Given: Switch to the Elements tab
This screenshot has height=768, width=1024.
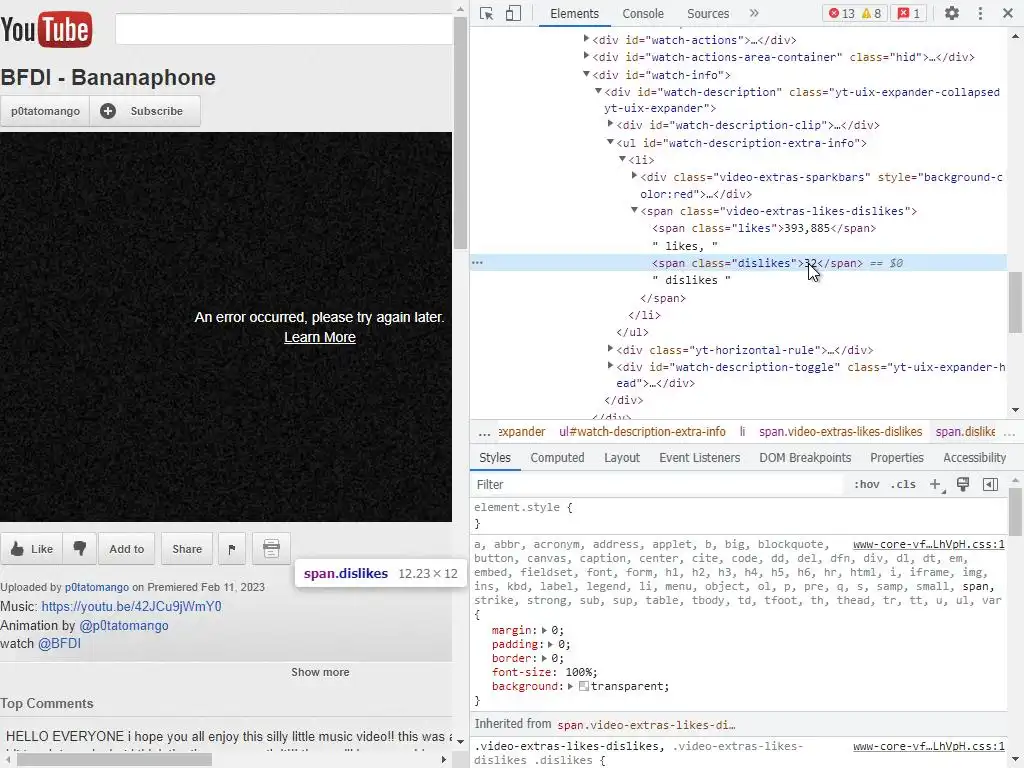Looking at the screenshot, I should (x=574, y=14).
